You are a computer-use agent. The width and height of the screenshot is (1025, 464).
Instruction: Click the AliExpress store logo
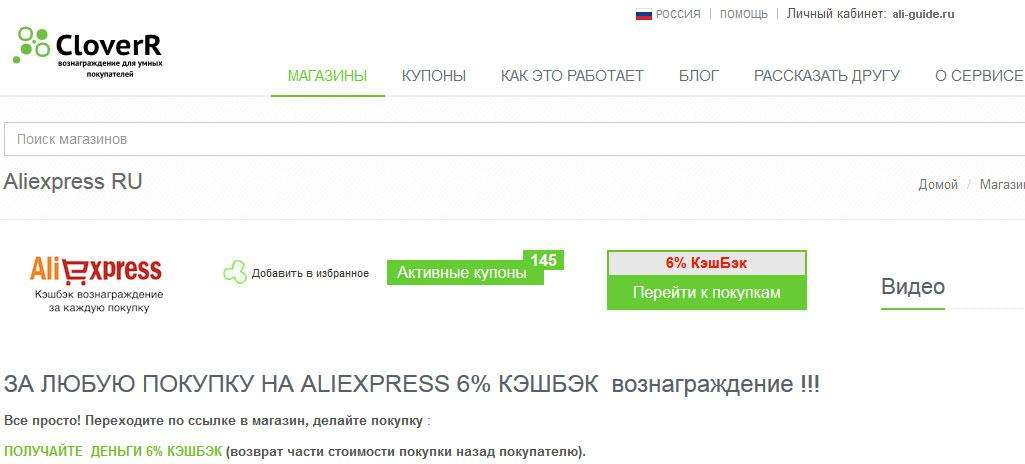(96, 269)
